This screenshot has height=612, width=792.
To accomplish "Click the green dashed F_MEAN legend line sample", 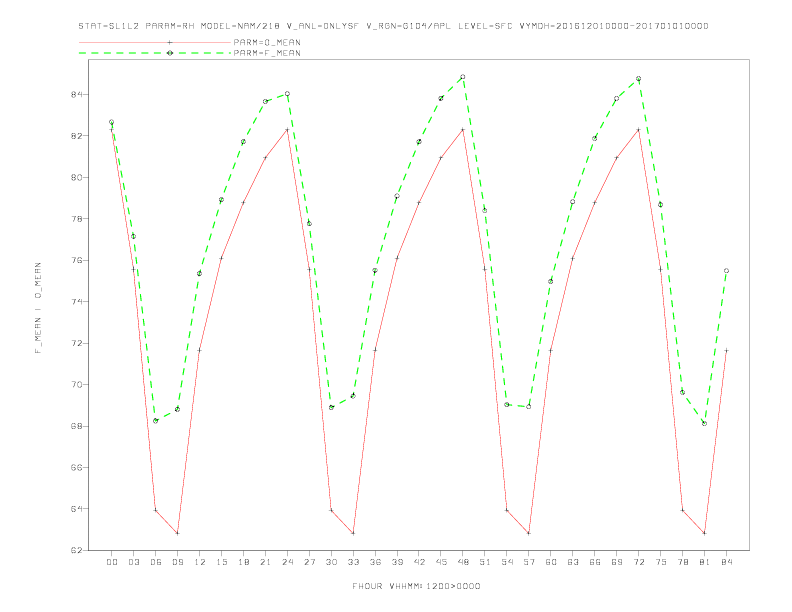I will point(155,53).
